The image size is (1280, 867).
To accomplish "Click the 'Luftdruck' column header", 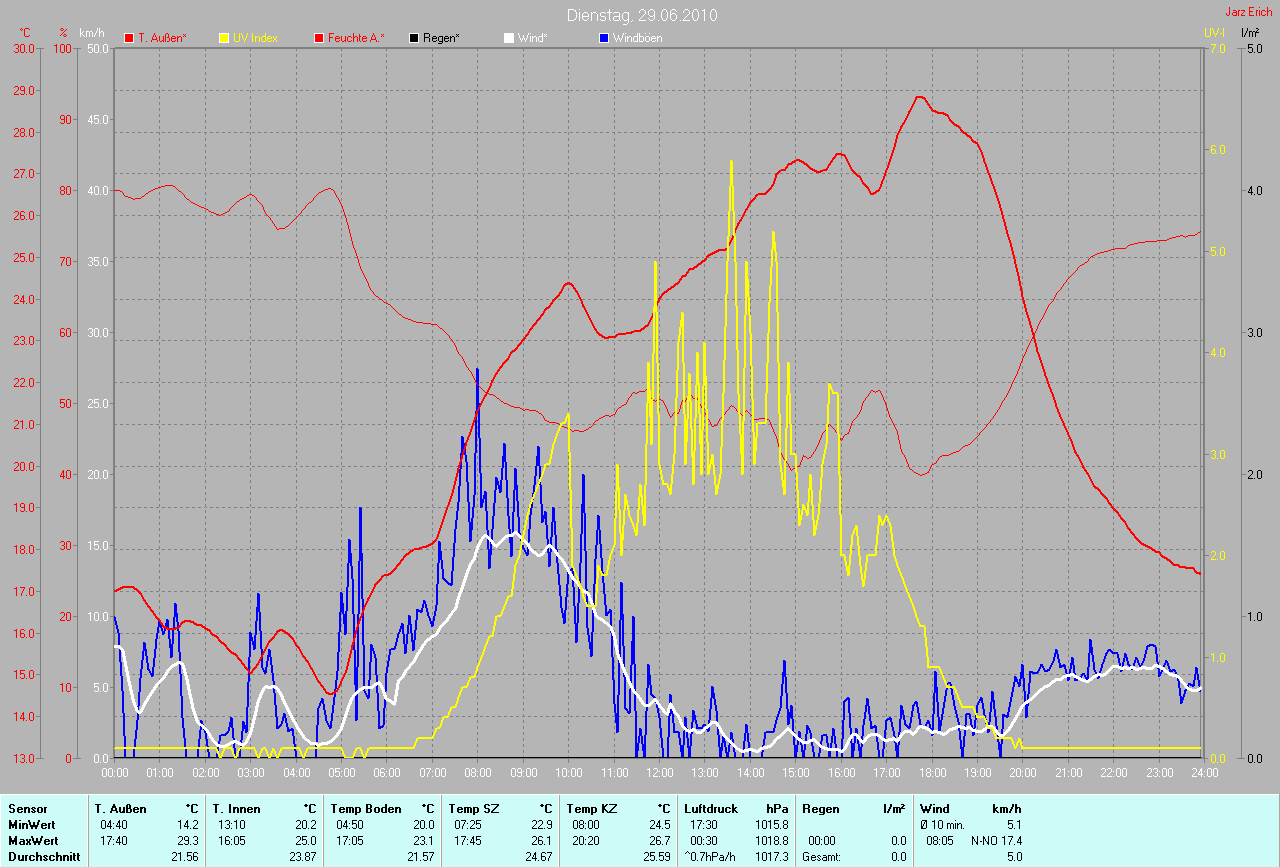I will (x=711, y=808).
